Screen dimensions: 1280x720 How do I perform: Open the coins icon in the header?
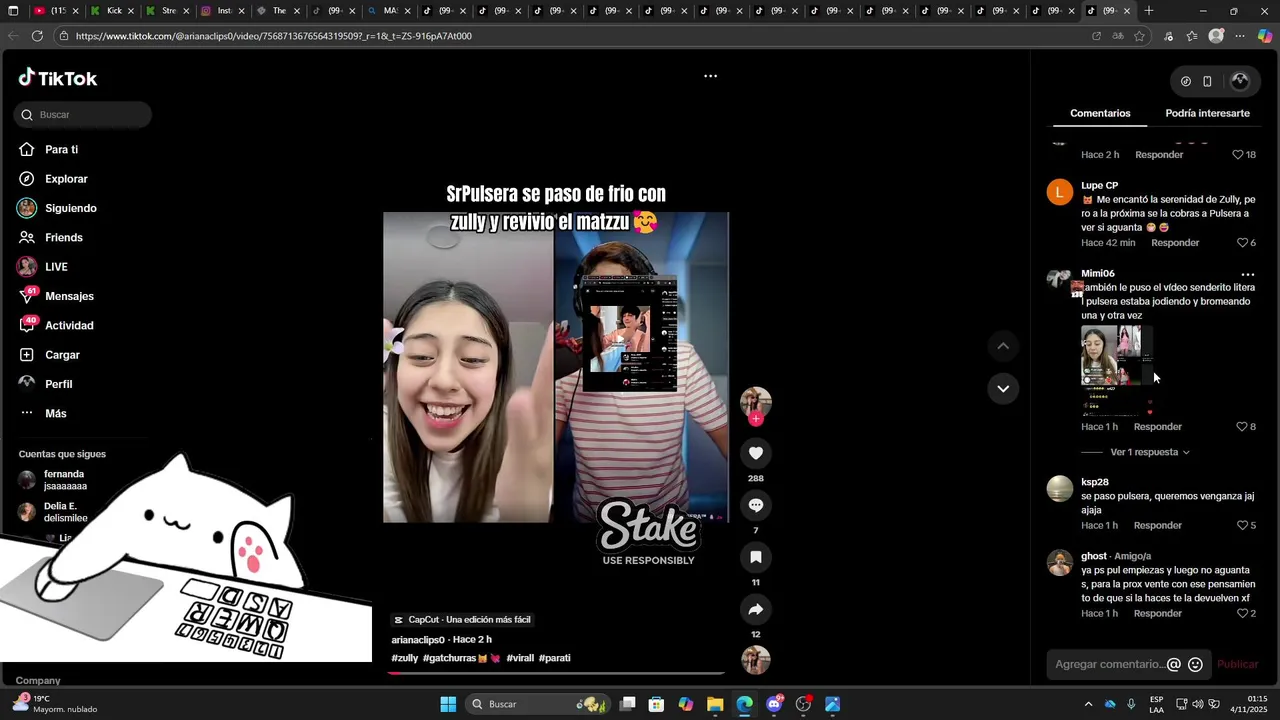(1185, 82)
